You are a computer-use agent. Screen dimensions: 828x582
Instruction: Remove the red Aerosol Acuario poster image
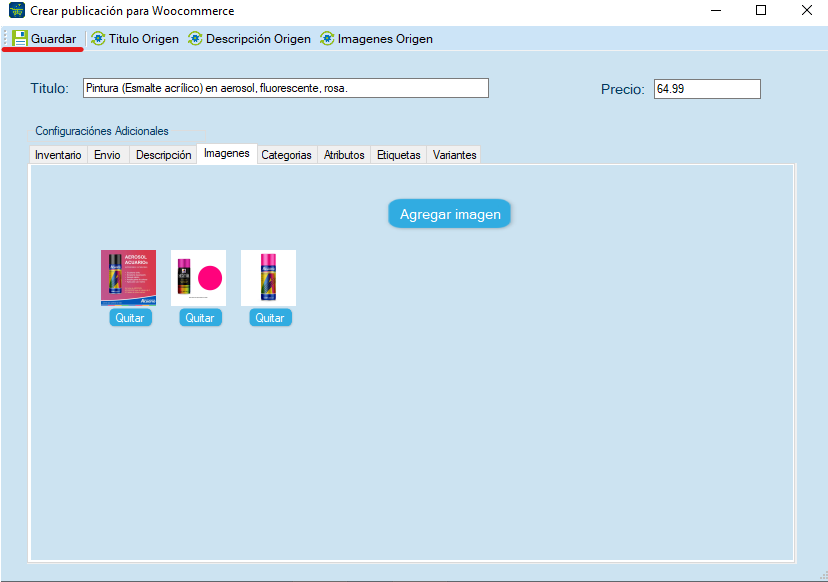point(130,317)
